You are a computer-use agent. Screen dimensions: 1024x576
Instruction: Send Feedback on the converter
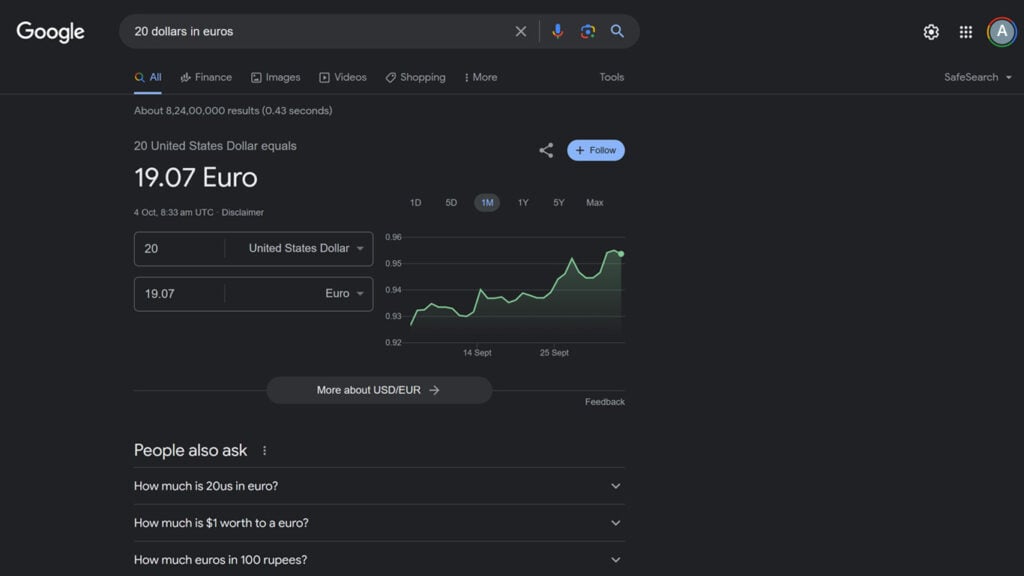[x=605, y=402]
